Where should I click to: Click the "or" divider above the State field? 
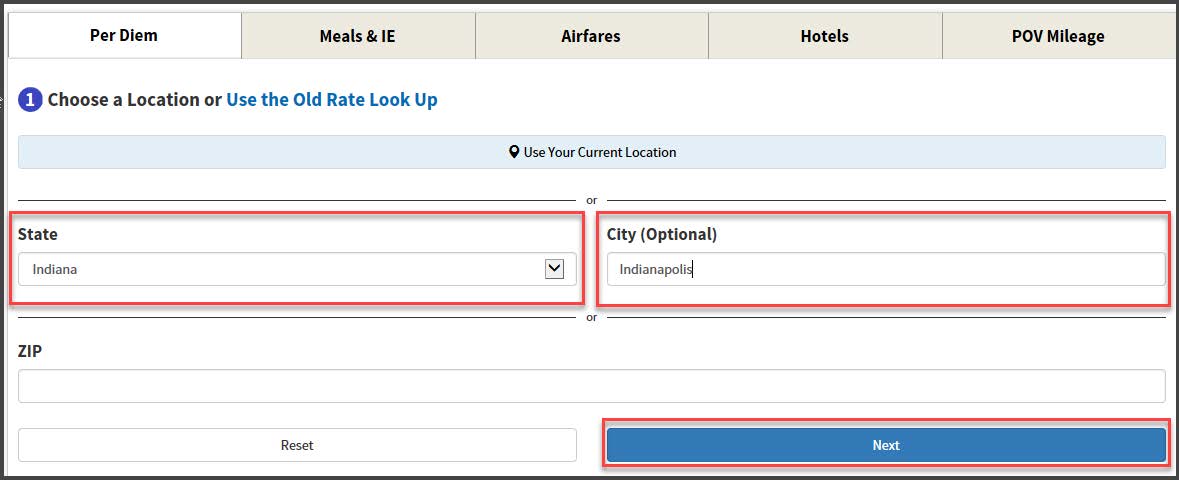tap(591, 200)
